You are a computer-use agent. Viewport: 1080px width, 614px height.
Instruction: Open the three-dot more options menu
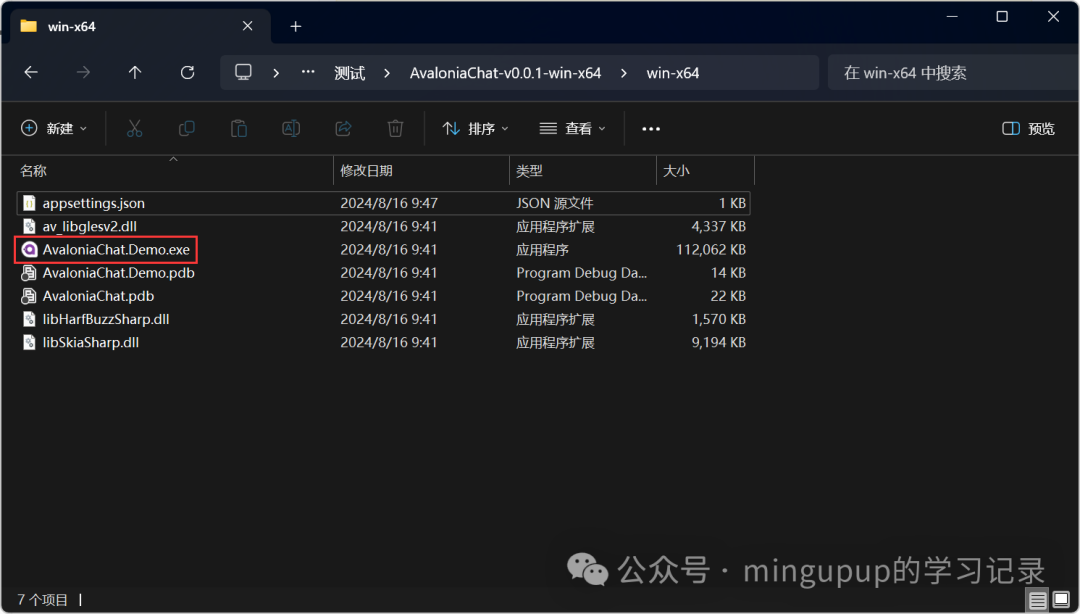pyautogui.click(x=651, y=128)
